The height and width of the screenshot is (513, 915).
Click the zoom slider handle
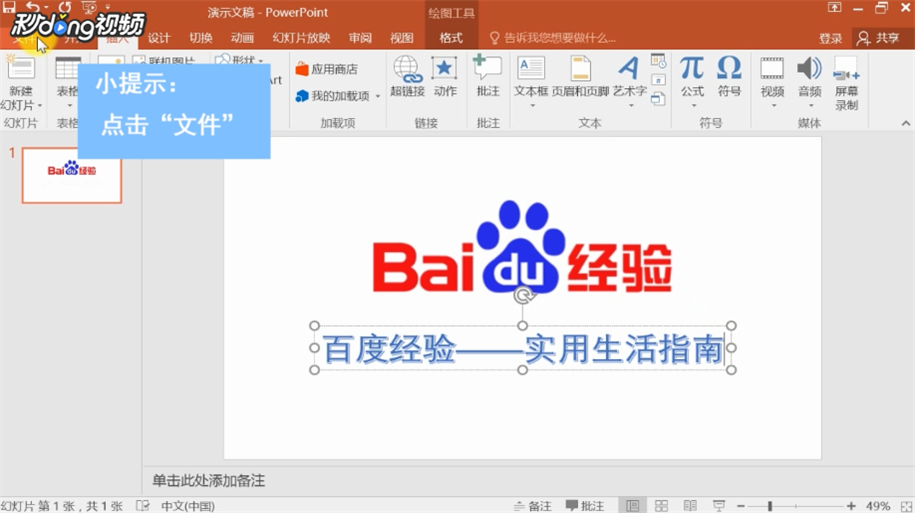coord(770,506)
